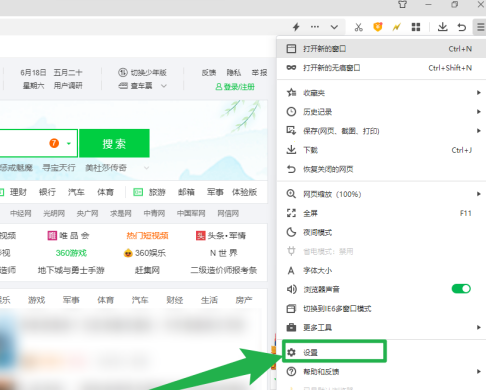The width and height of the screenshot is (486, 390).
Task: Click the question mark icon beside 帮助和反馈
Action: [x=291, y=371]
